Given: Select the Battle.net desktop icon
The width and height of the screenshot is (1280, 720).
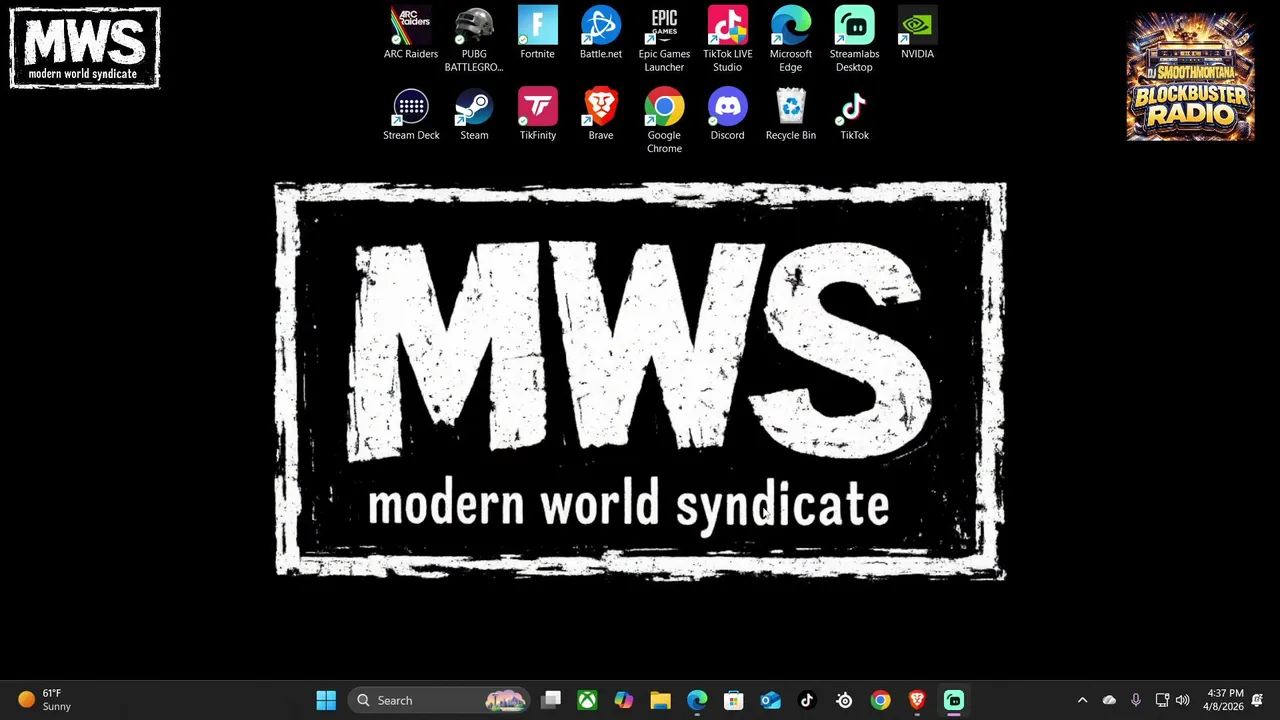Looking at the screenshot, I should coord(601,34).
